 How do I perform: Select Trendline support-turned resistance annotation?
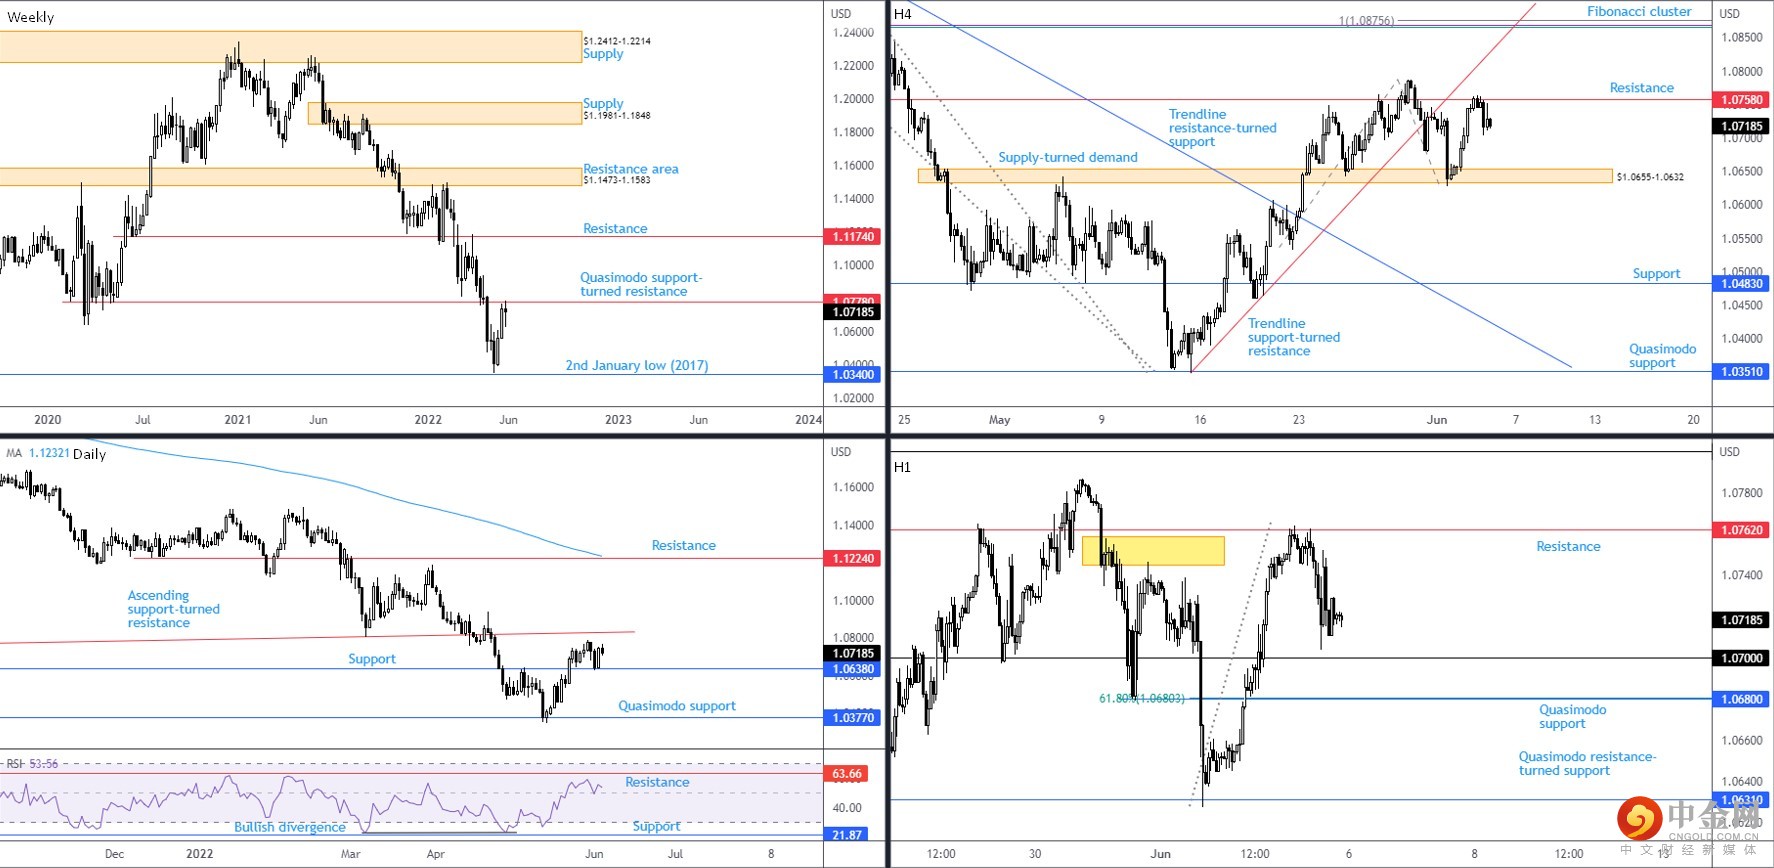click(1294, 337)
